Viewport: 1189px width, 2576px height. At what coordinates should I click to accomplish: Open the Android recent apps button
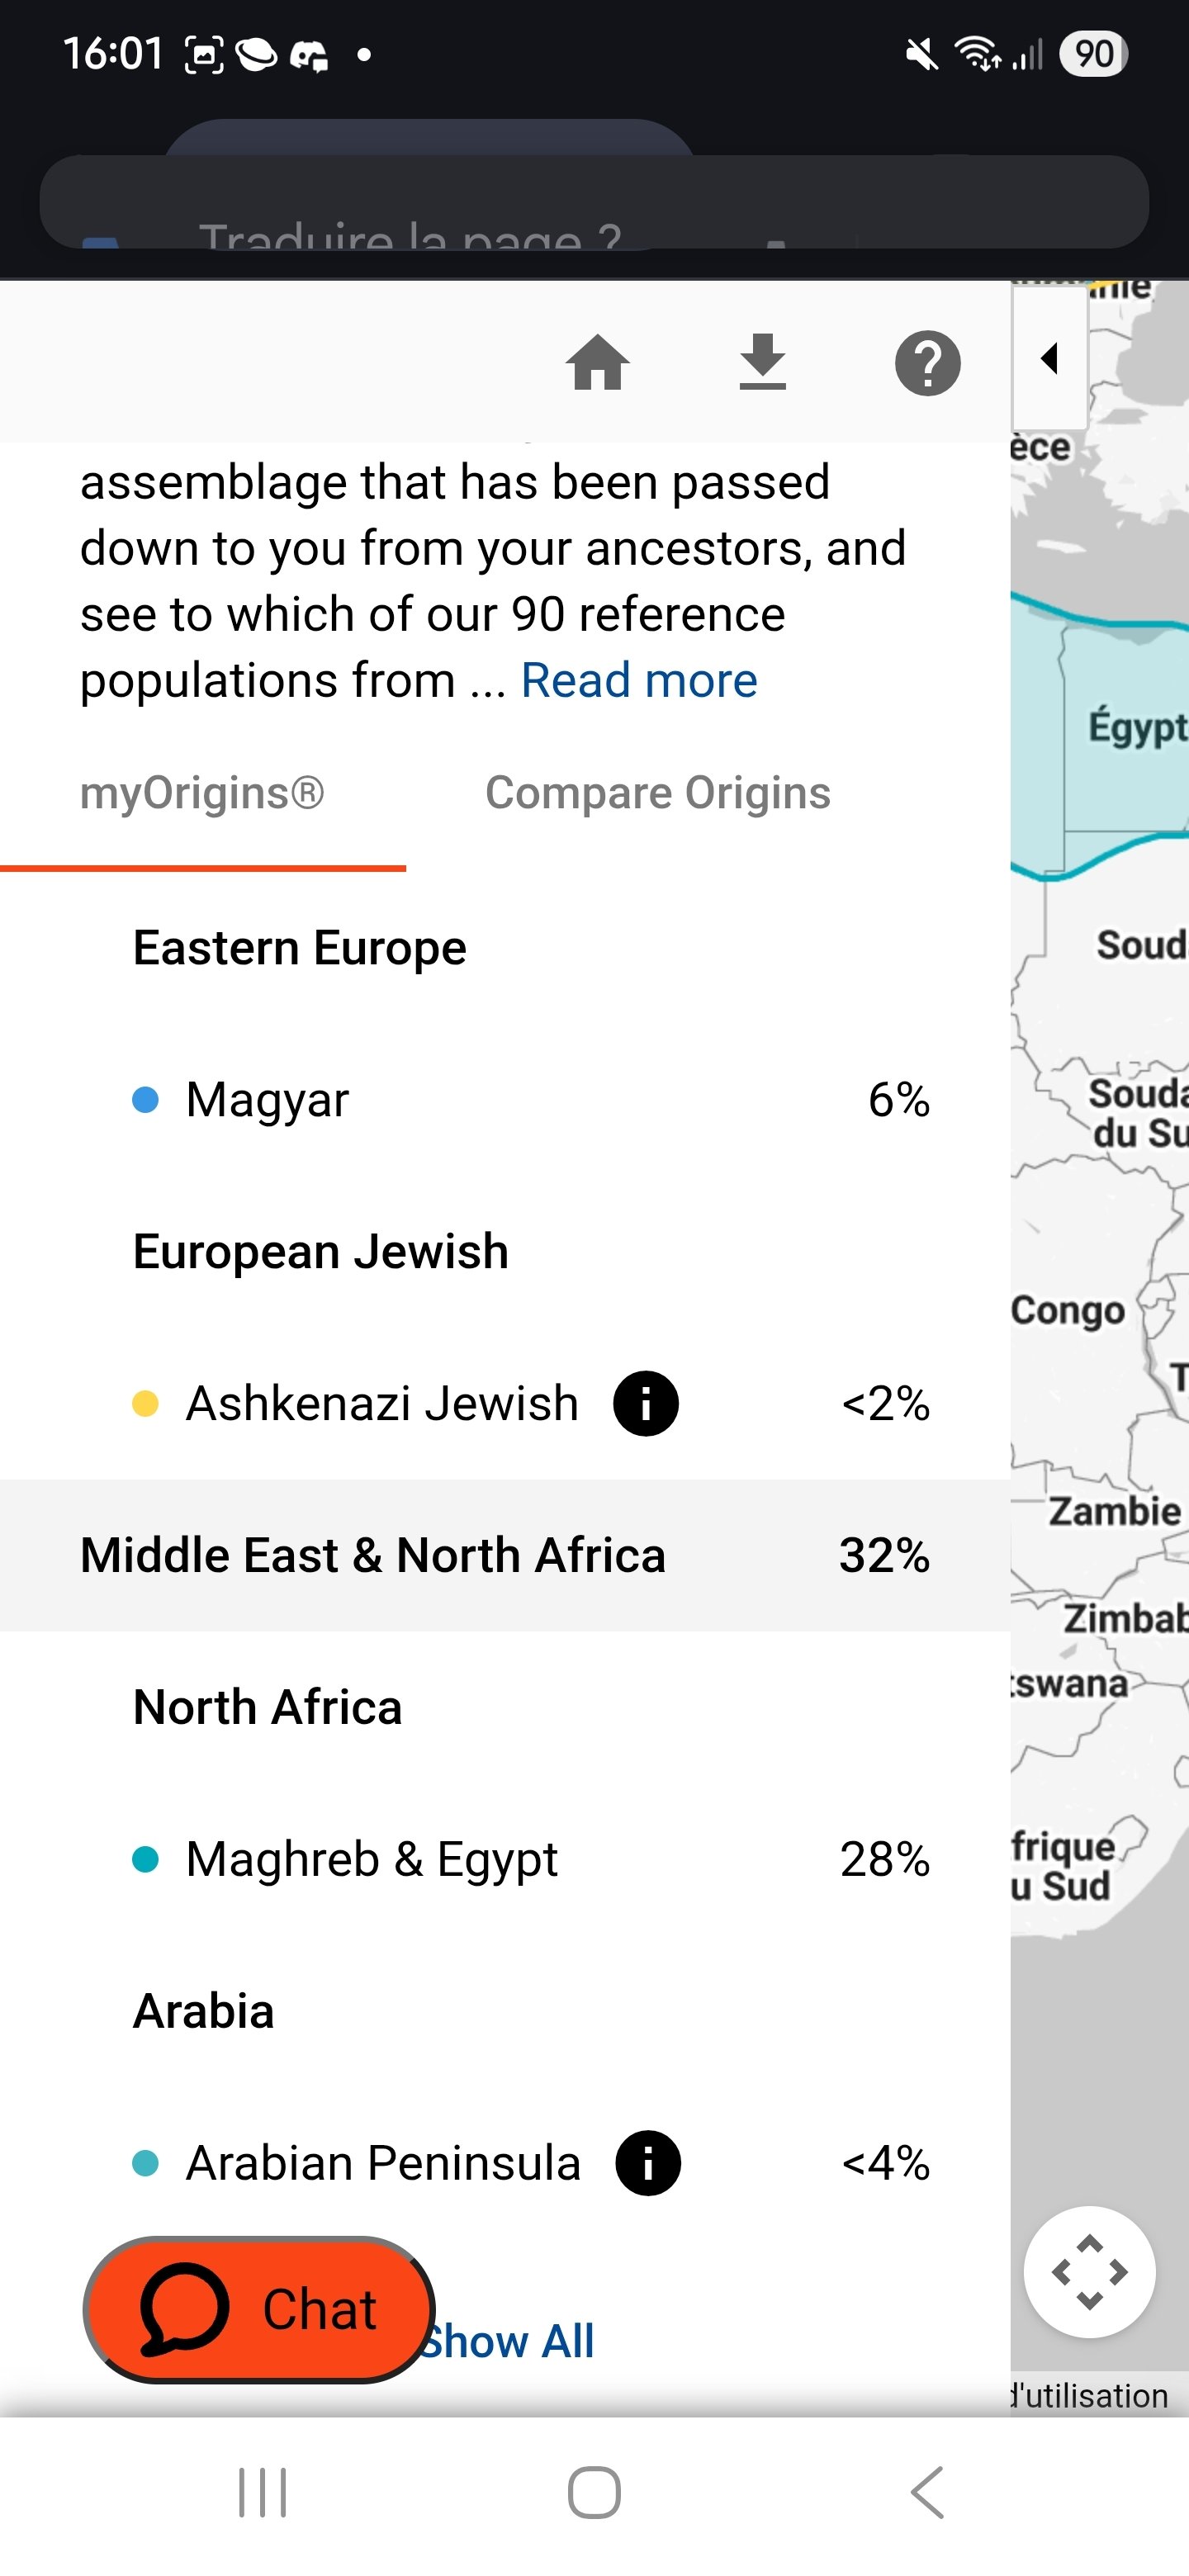(262, 2491)
